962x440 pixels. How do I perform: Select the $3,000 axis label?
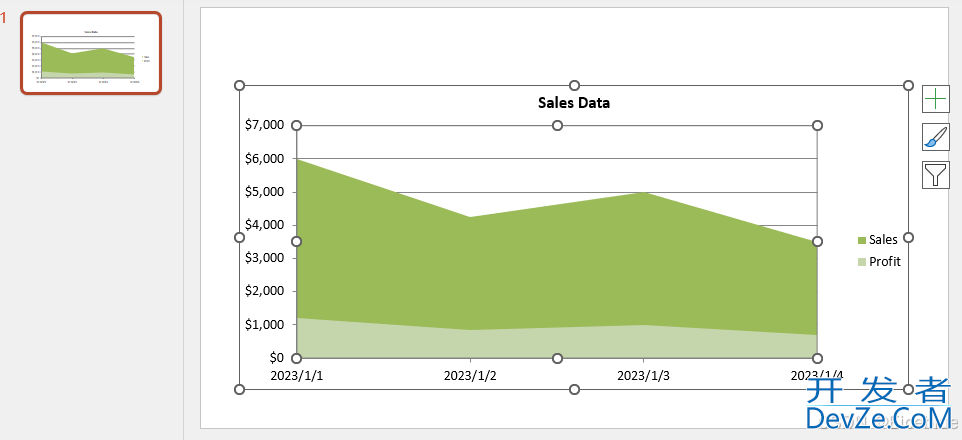point(264,258)
